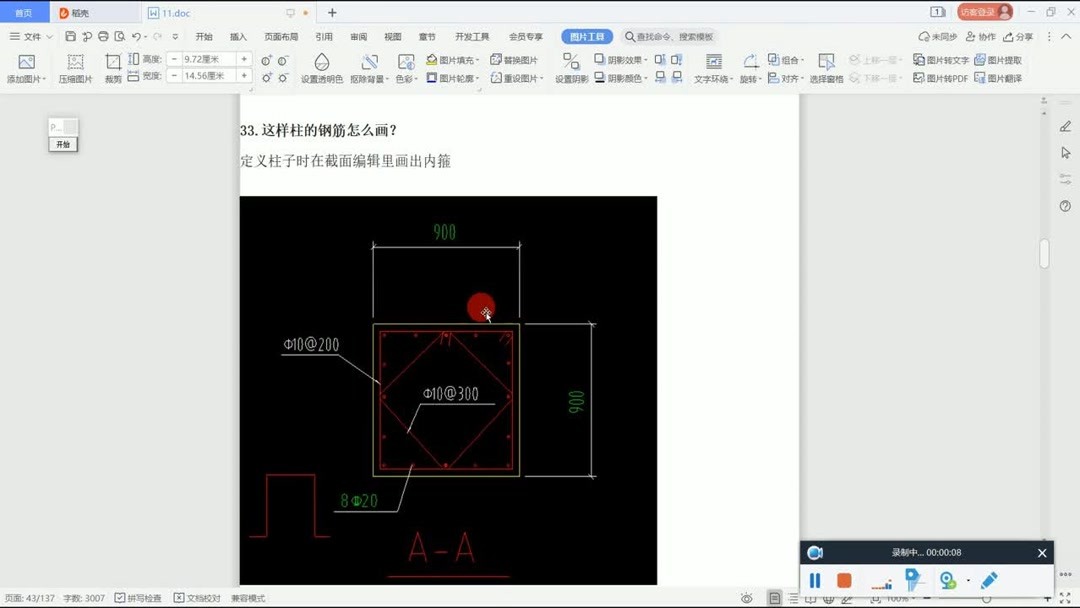Open the 对齐 dropdown menu
Viewport: 1080px width, 608px height.
pyautogui.click(x=789, y=77)
